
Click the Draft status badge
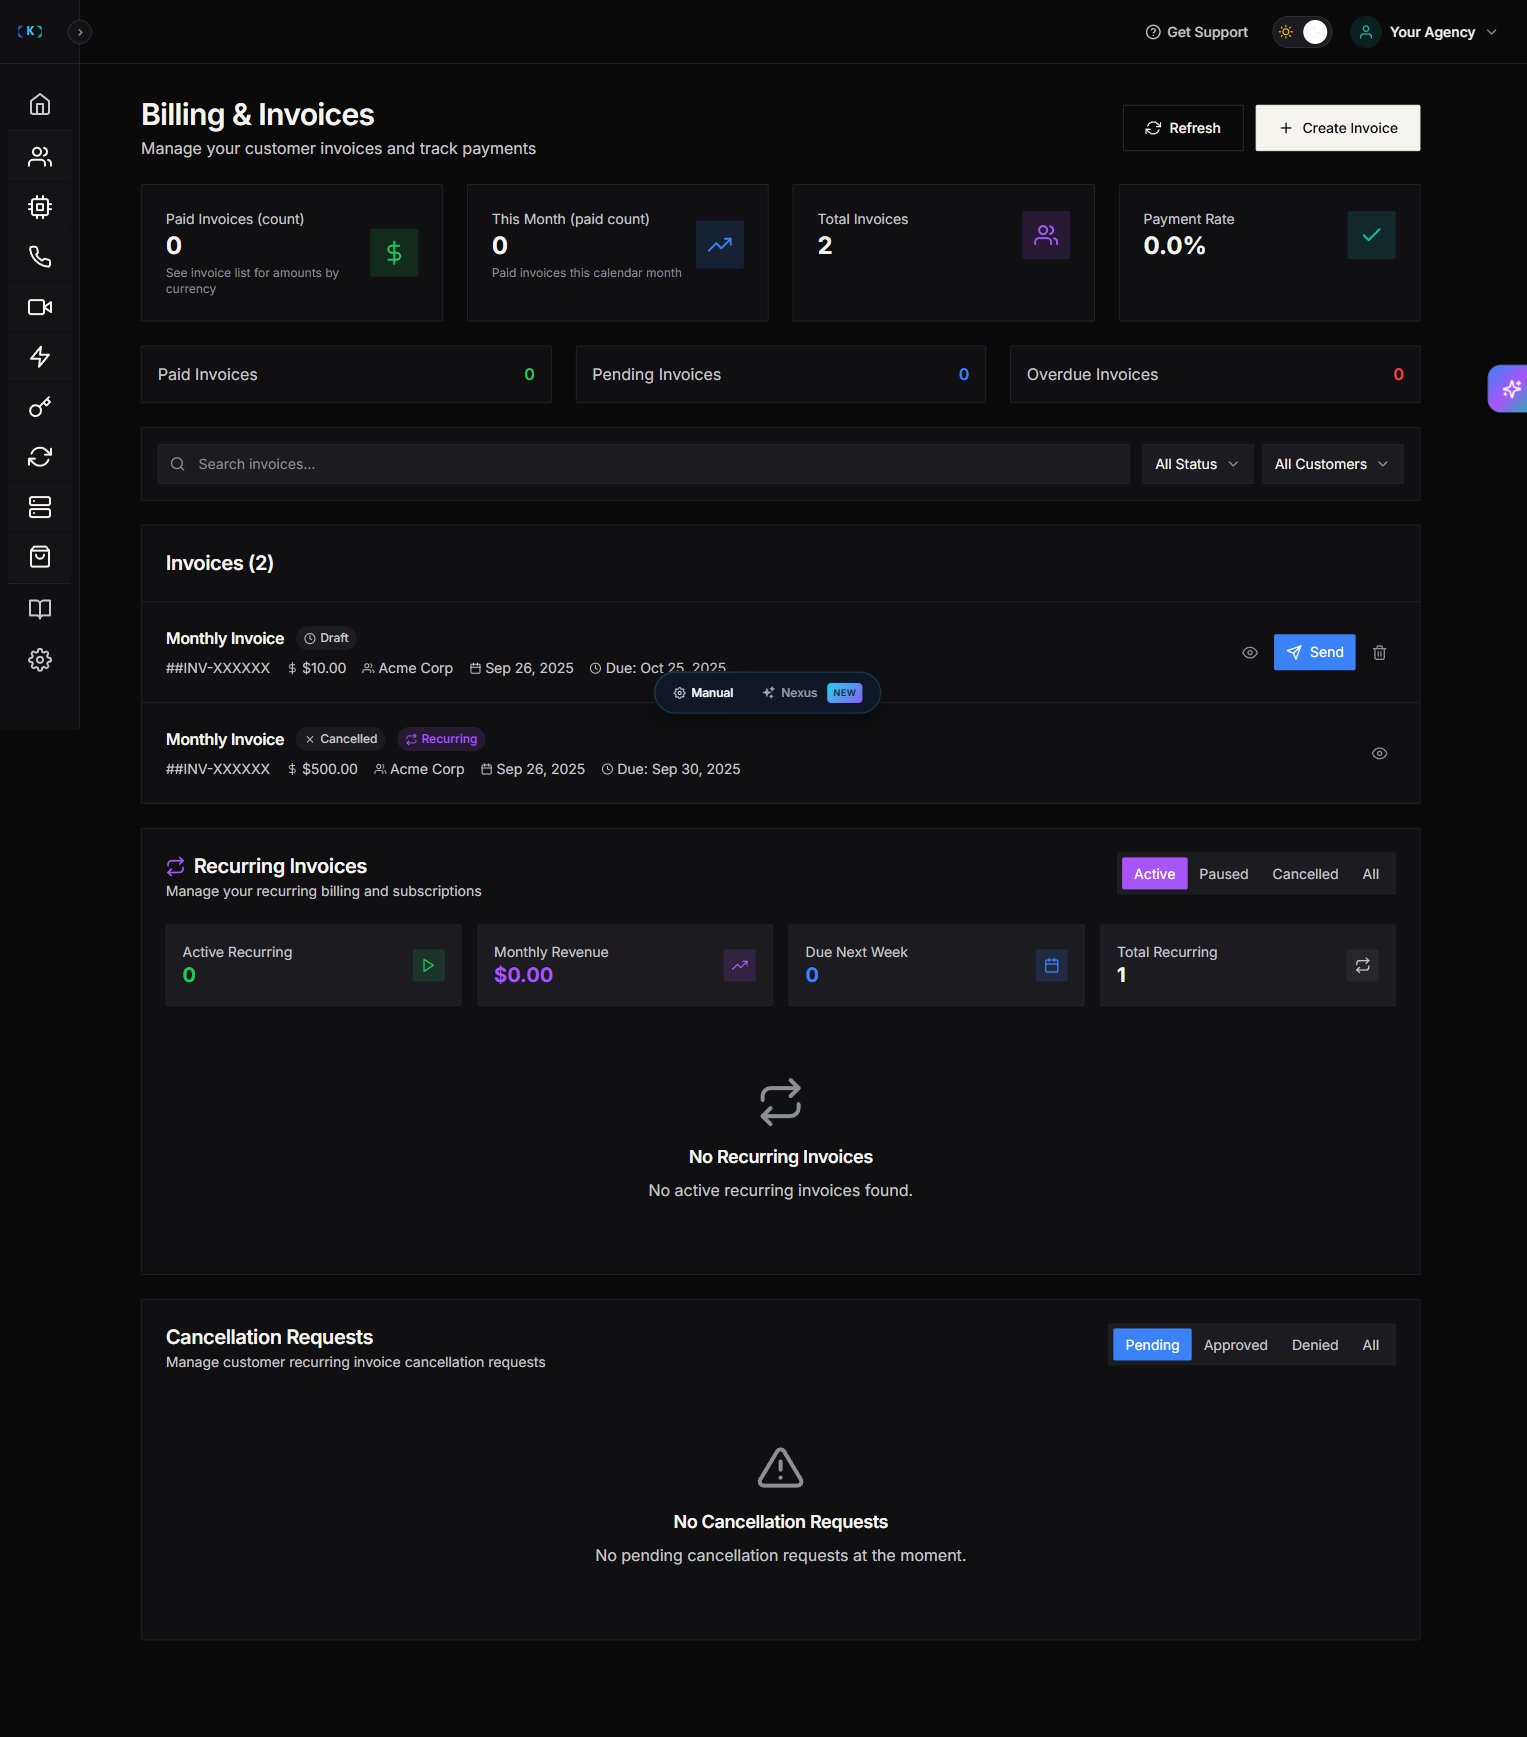326,638
